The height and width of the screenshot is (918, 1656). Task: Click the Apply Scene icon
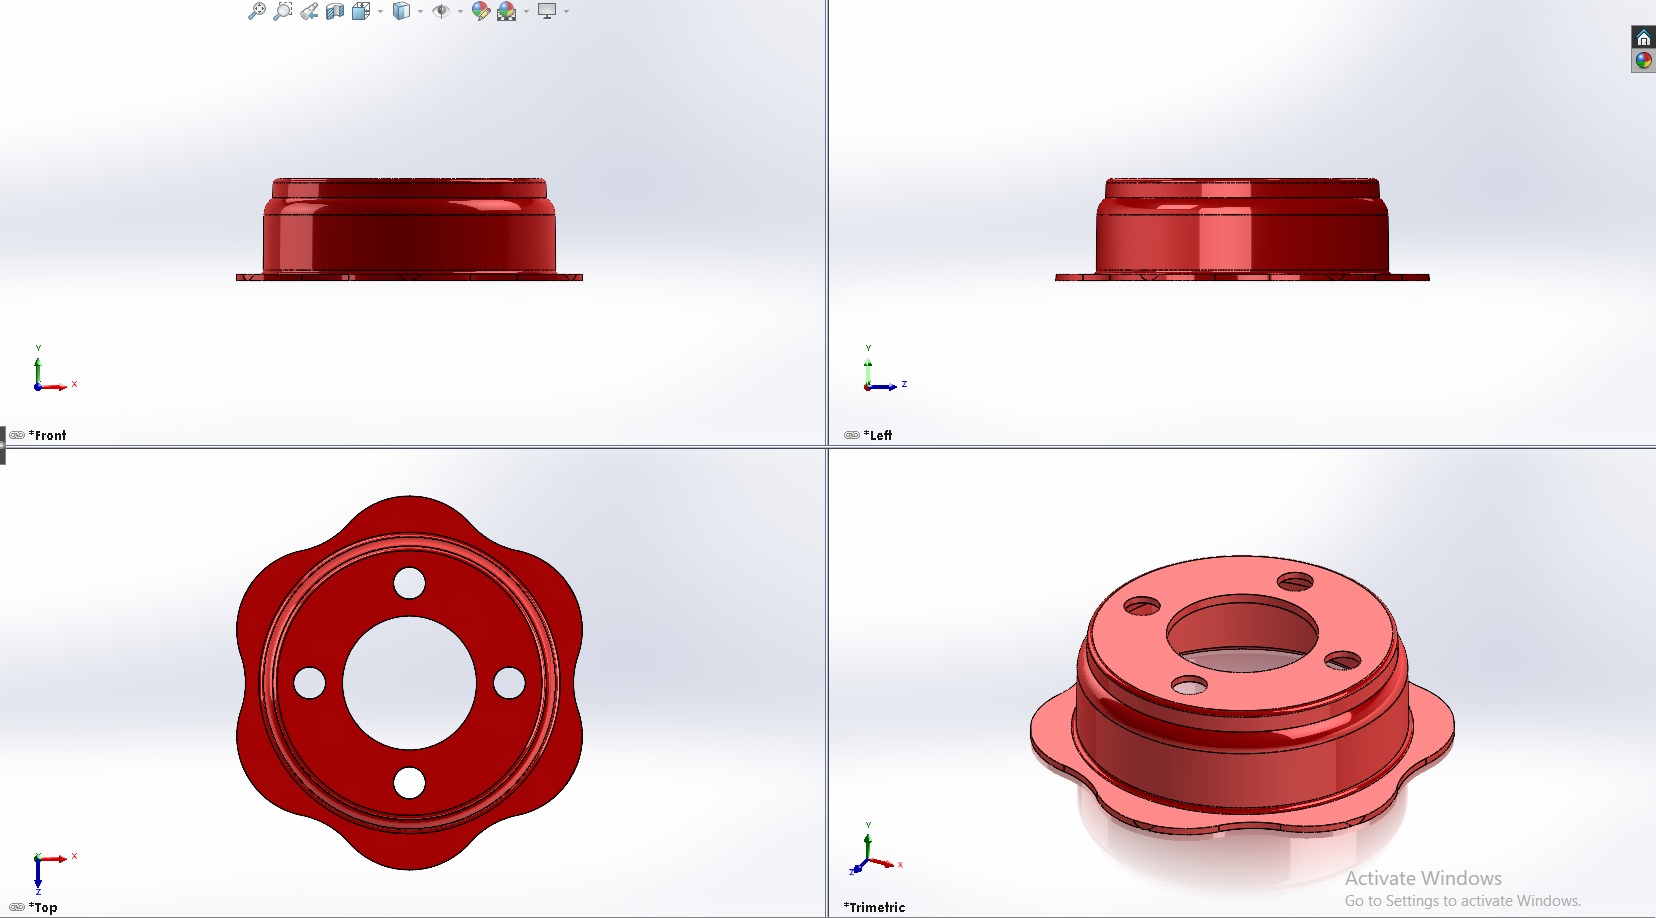coord(507,11)
